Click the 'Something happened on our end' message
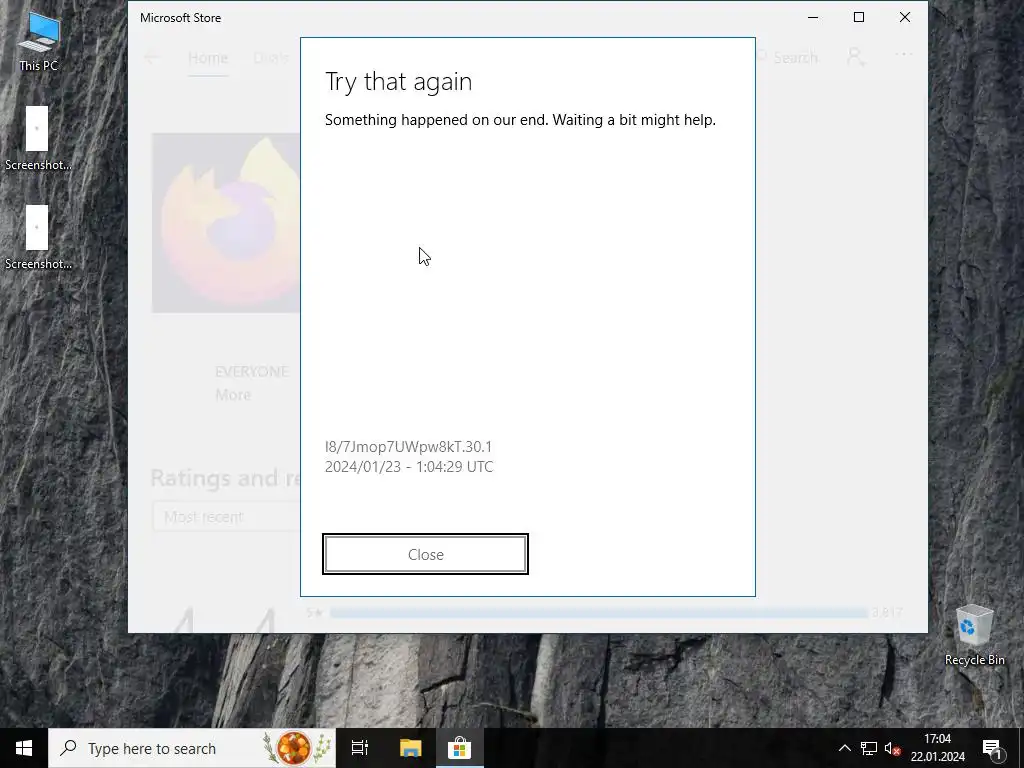This screenshot has width=1024, height=768. 520,120
